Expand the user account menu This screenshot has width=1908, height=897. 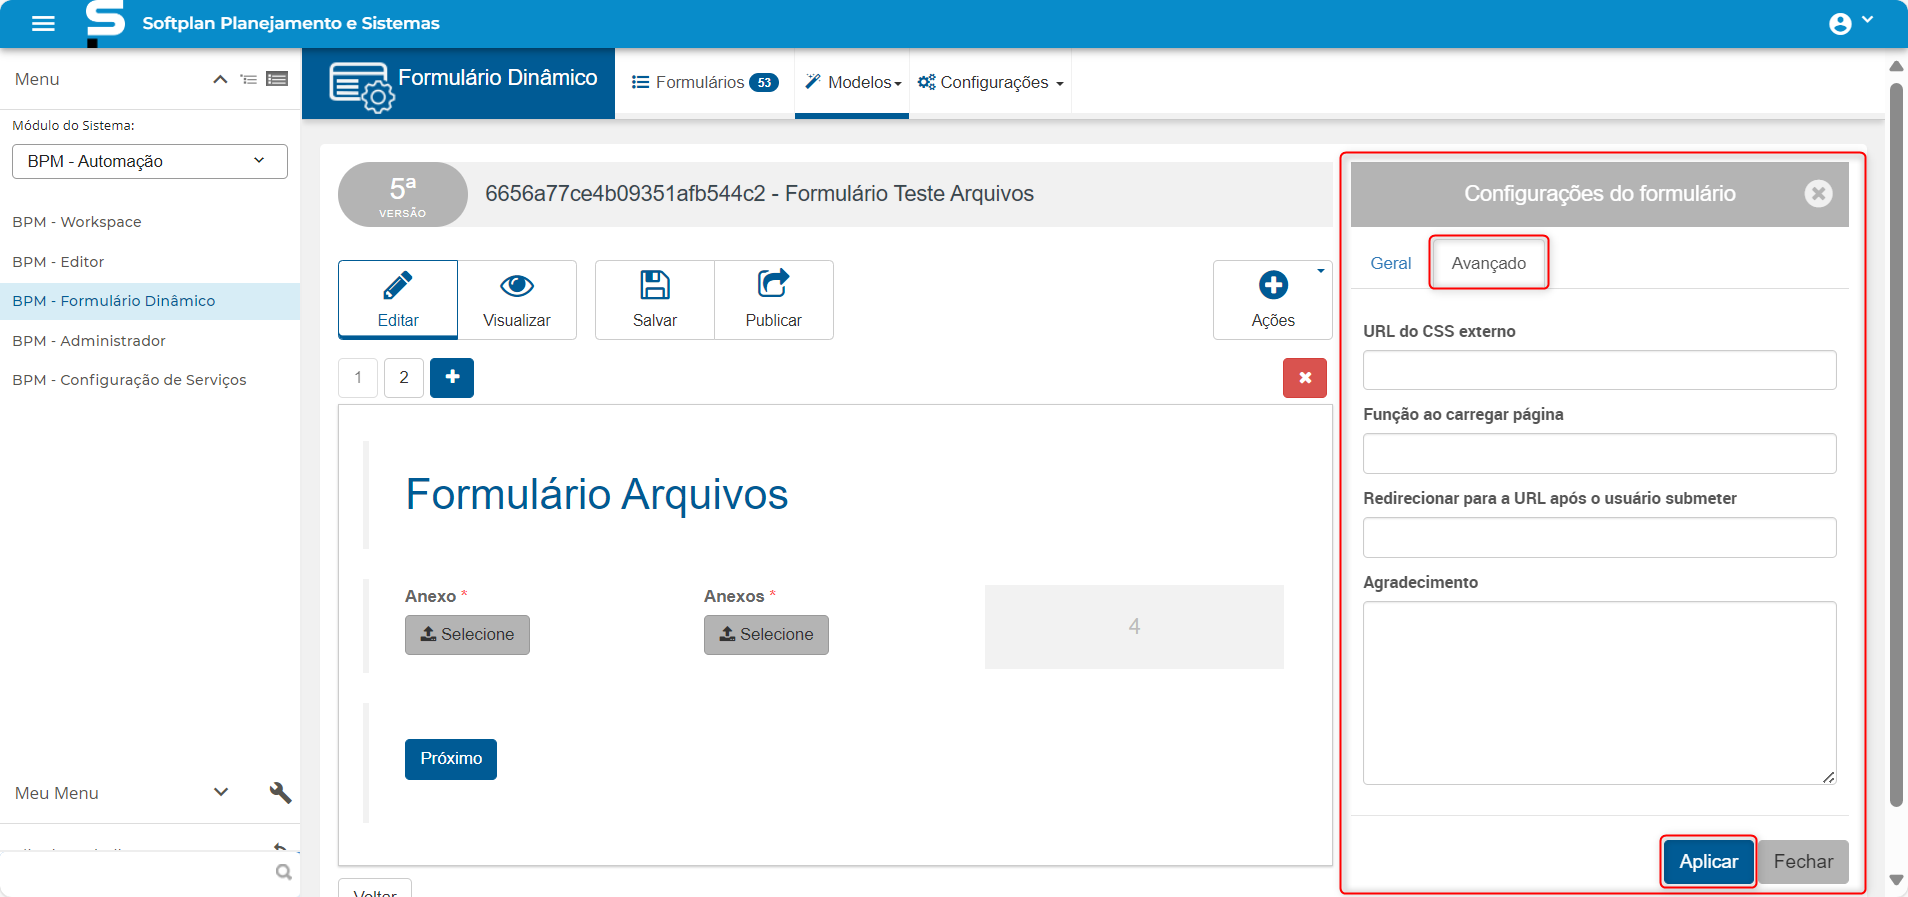pyautogui.click(x=1850, y=23)
